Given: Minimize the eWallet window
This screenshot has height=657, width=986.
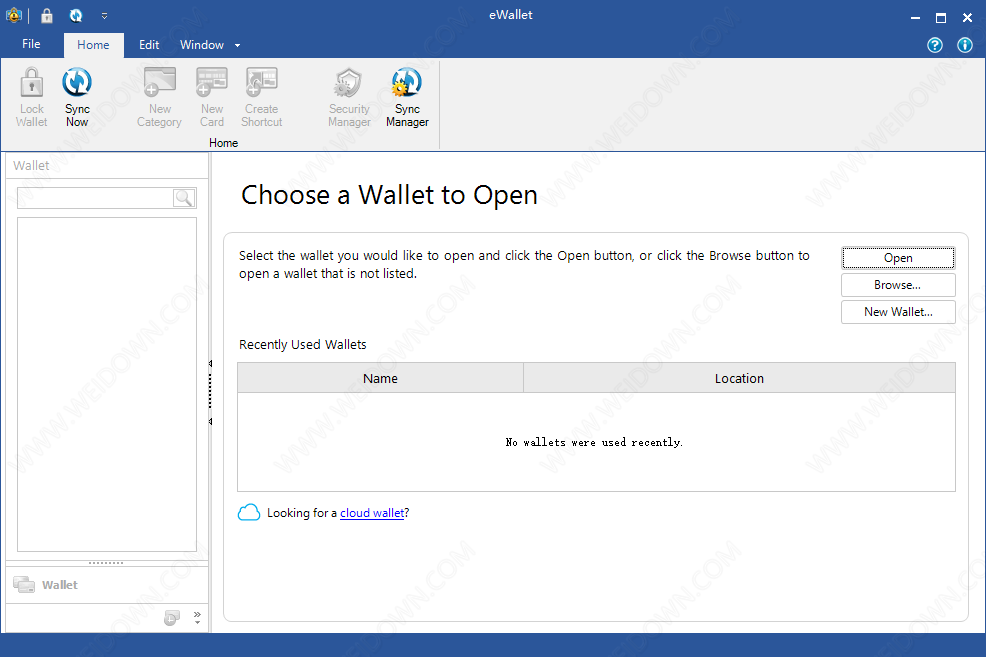Looking at the screenshot, I should coord(916,18).
